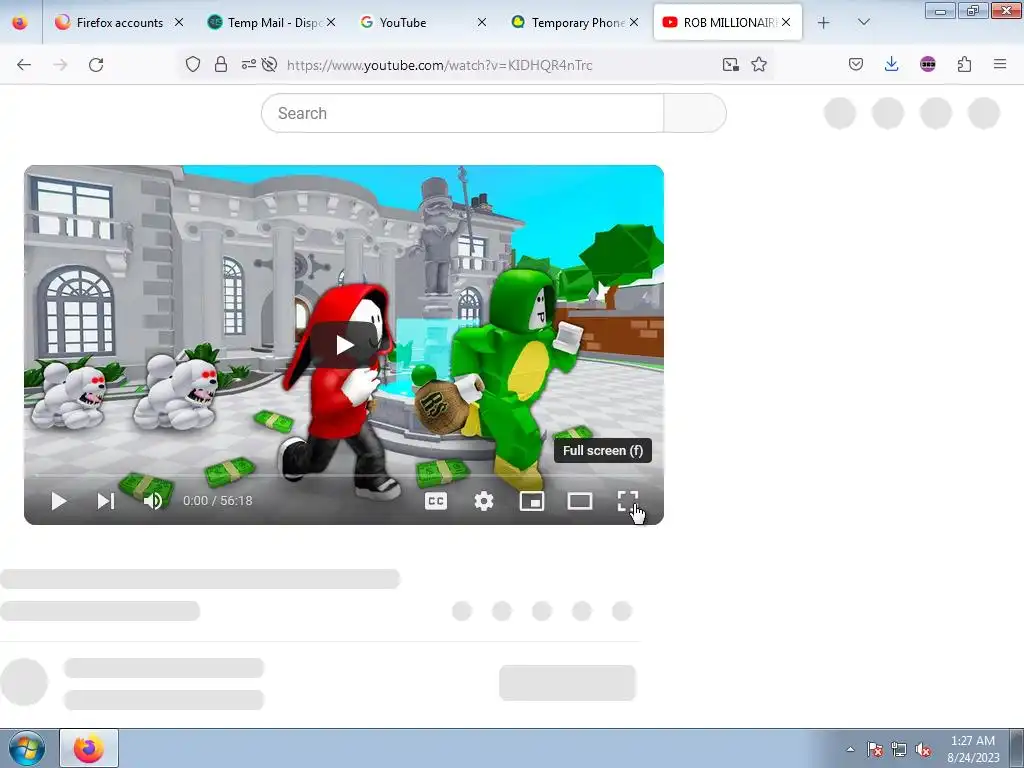
Task: Click the blocked autoplay icon
Action: (269, 64)
